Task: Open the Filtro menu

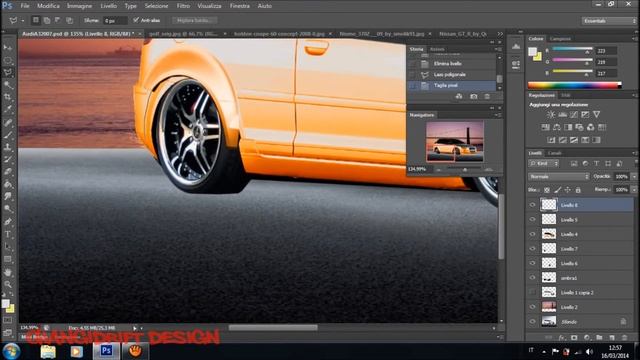Action: (x=183, y=6)
